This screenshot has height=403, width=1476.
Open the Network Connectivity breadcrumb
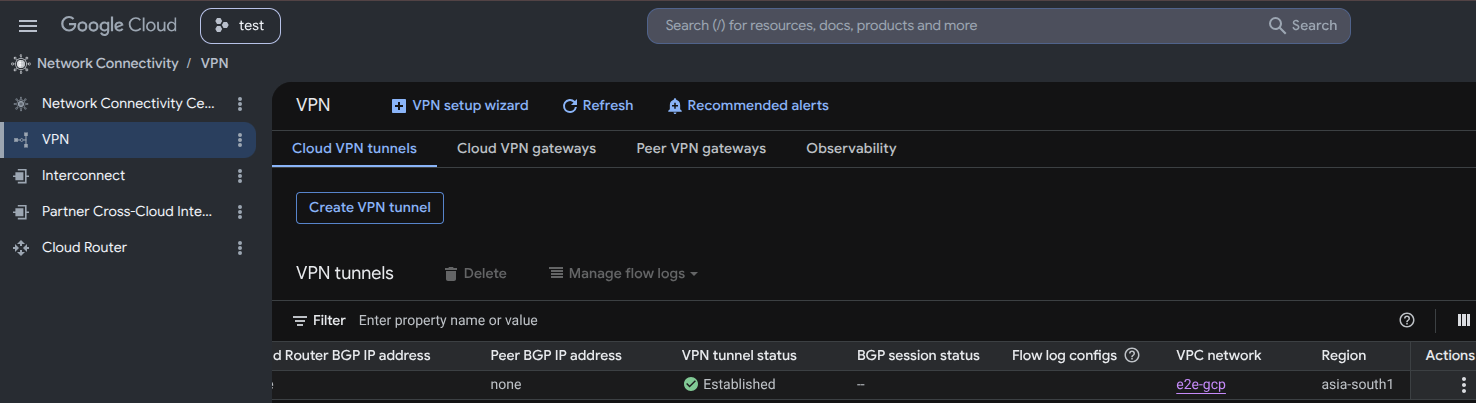tap(107, 63)
